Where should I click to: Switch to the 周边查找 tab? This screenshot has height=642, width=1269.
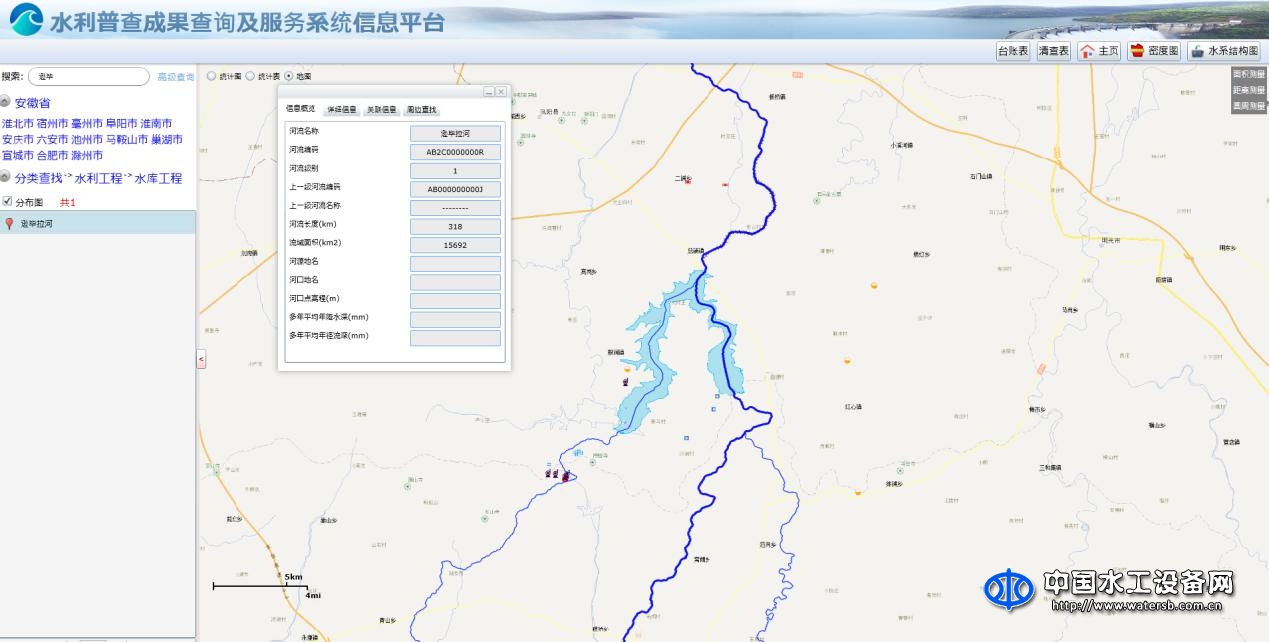pos(421,110)
